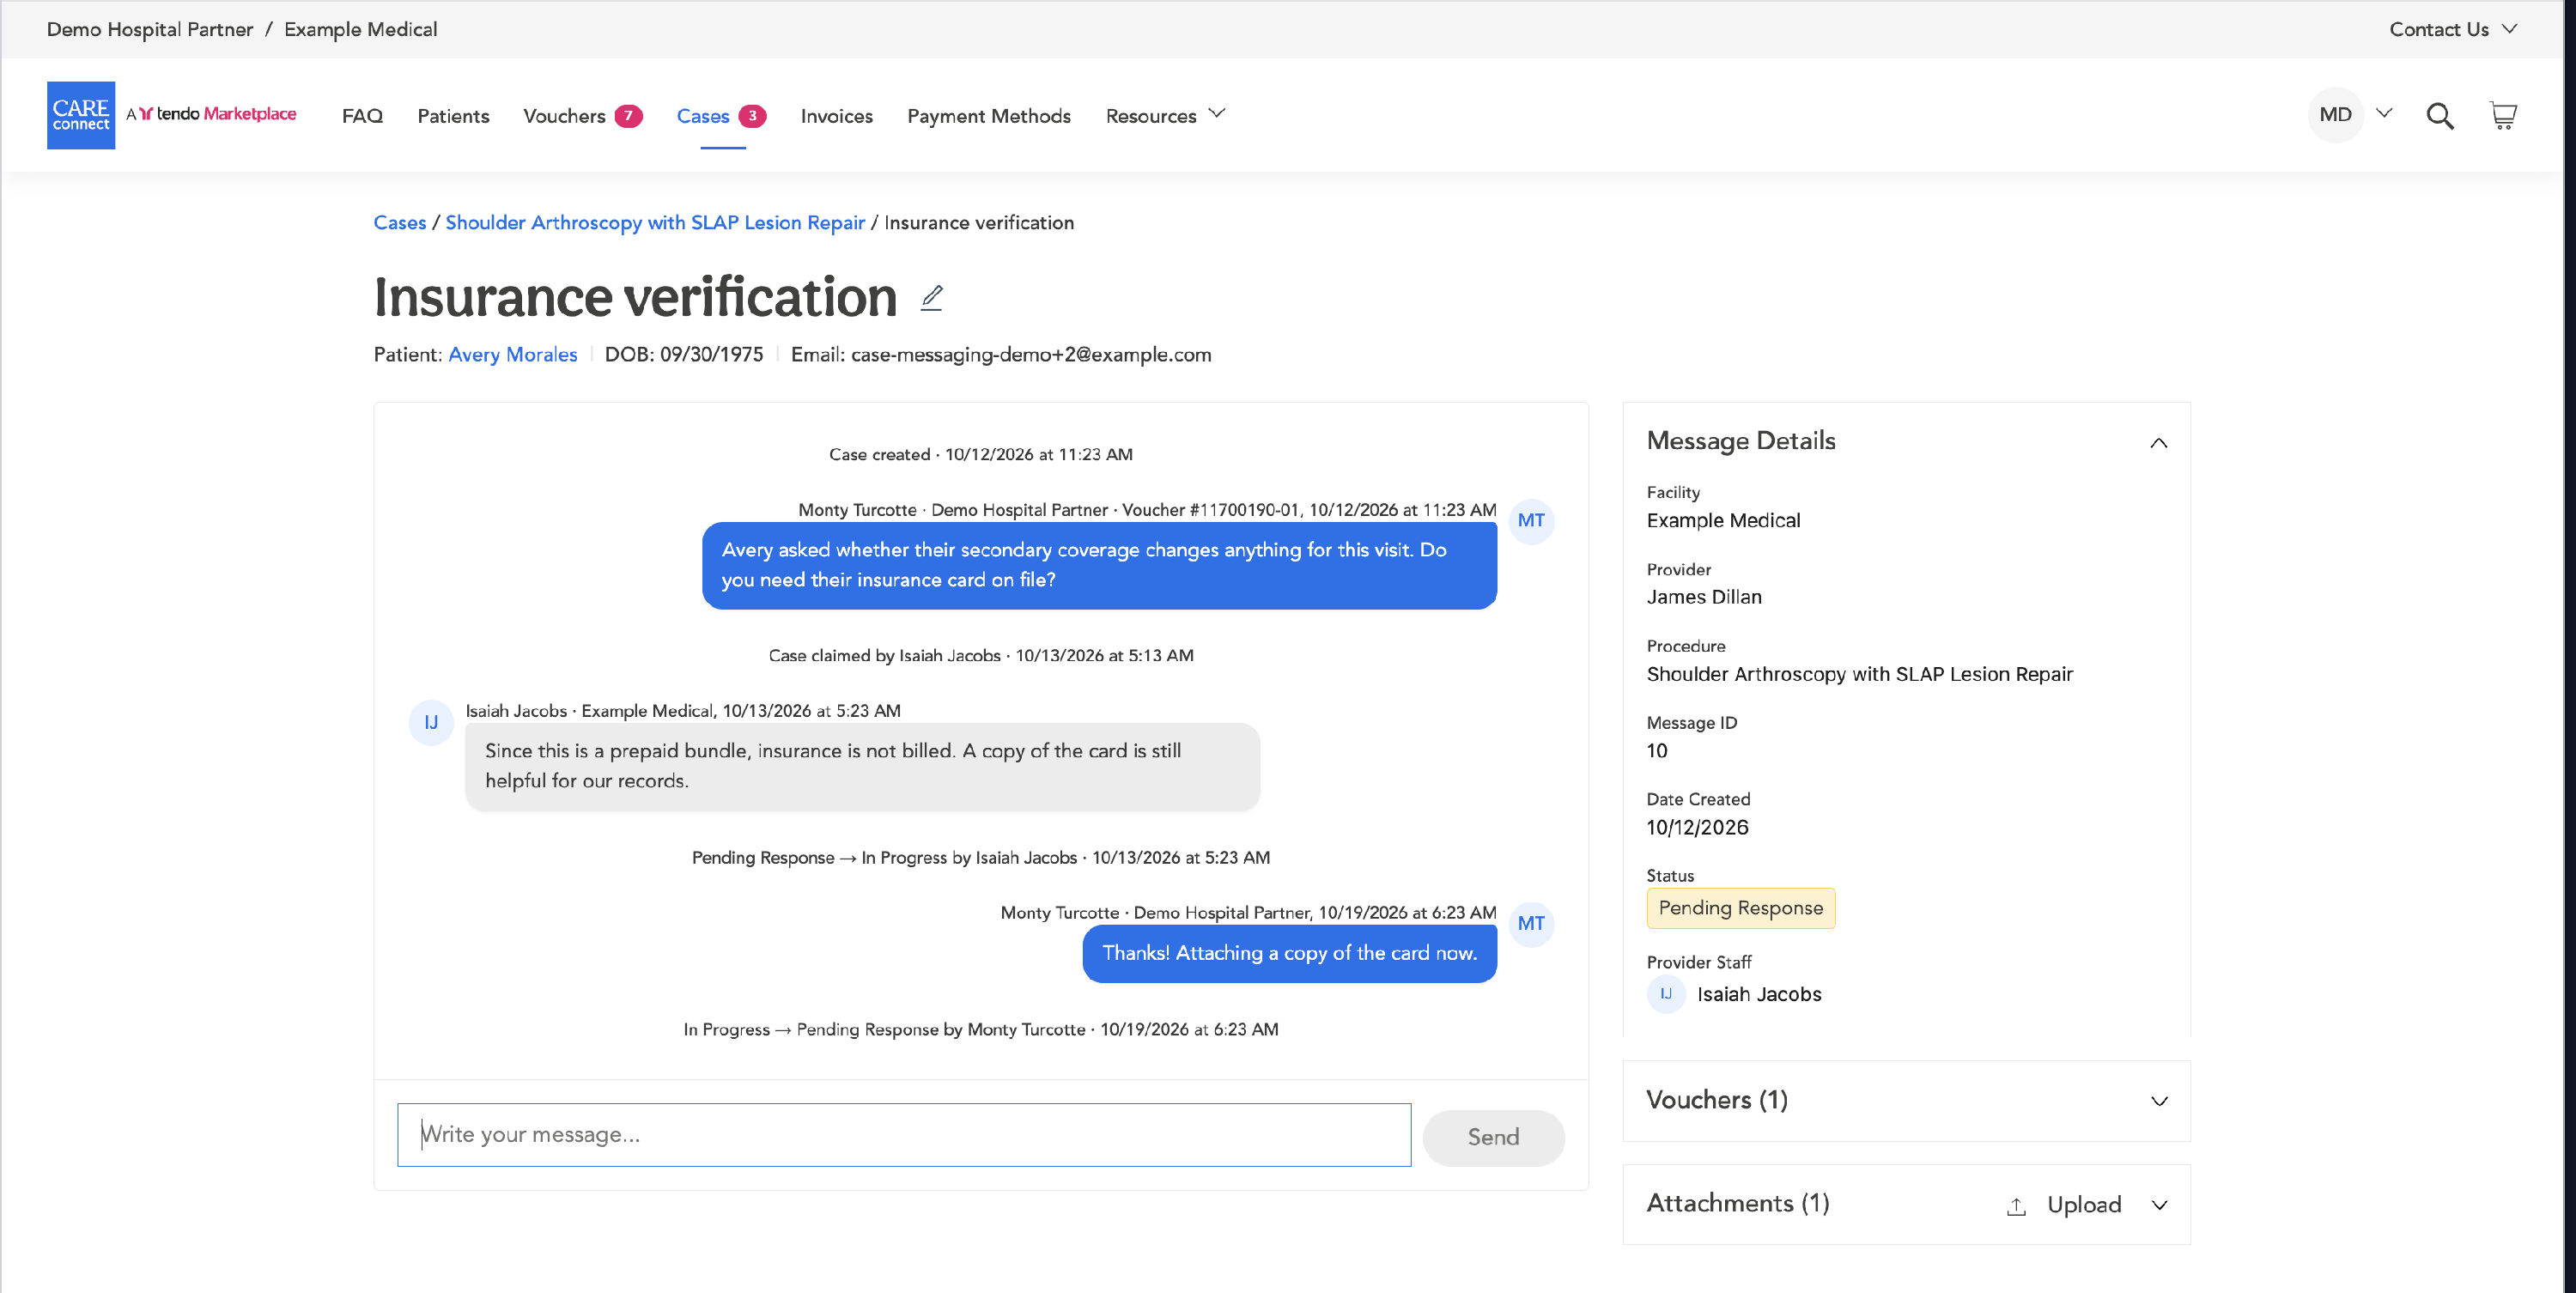The image size is (2576, 1293).
Task: Click the prepaid bundle reply message bubble
Action: tap(862, 766)
